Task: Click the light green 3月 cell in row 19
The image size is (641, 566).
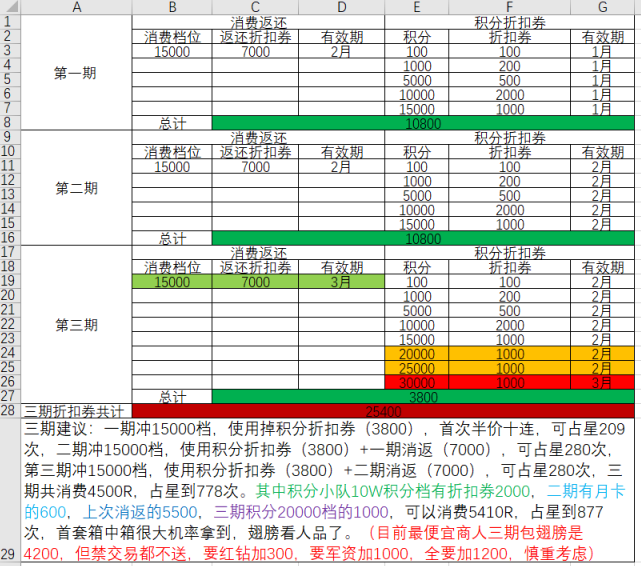Action: point(342,282)
